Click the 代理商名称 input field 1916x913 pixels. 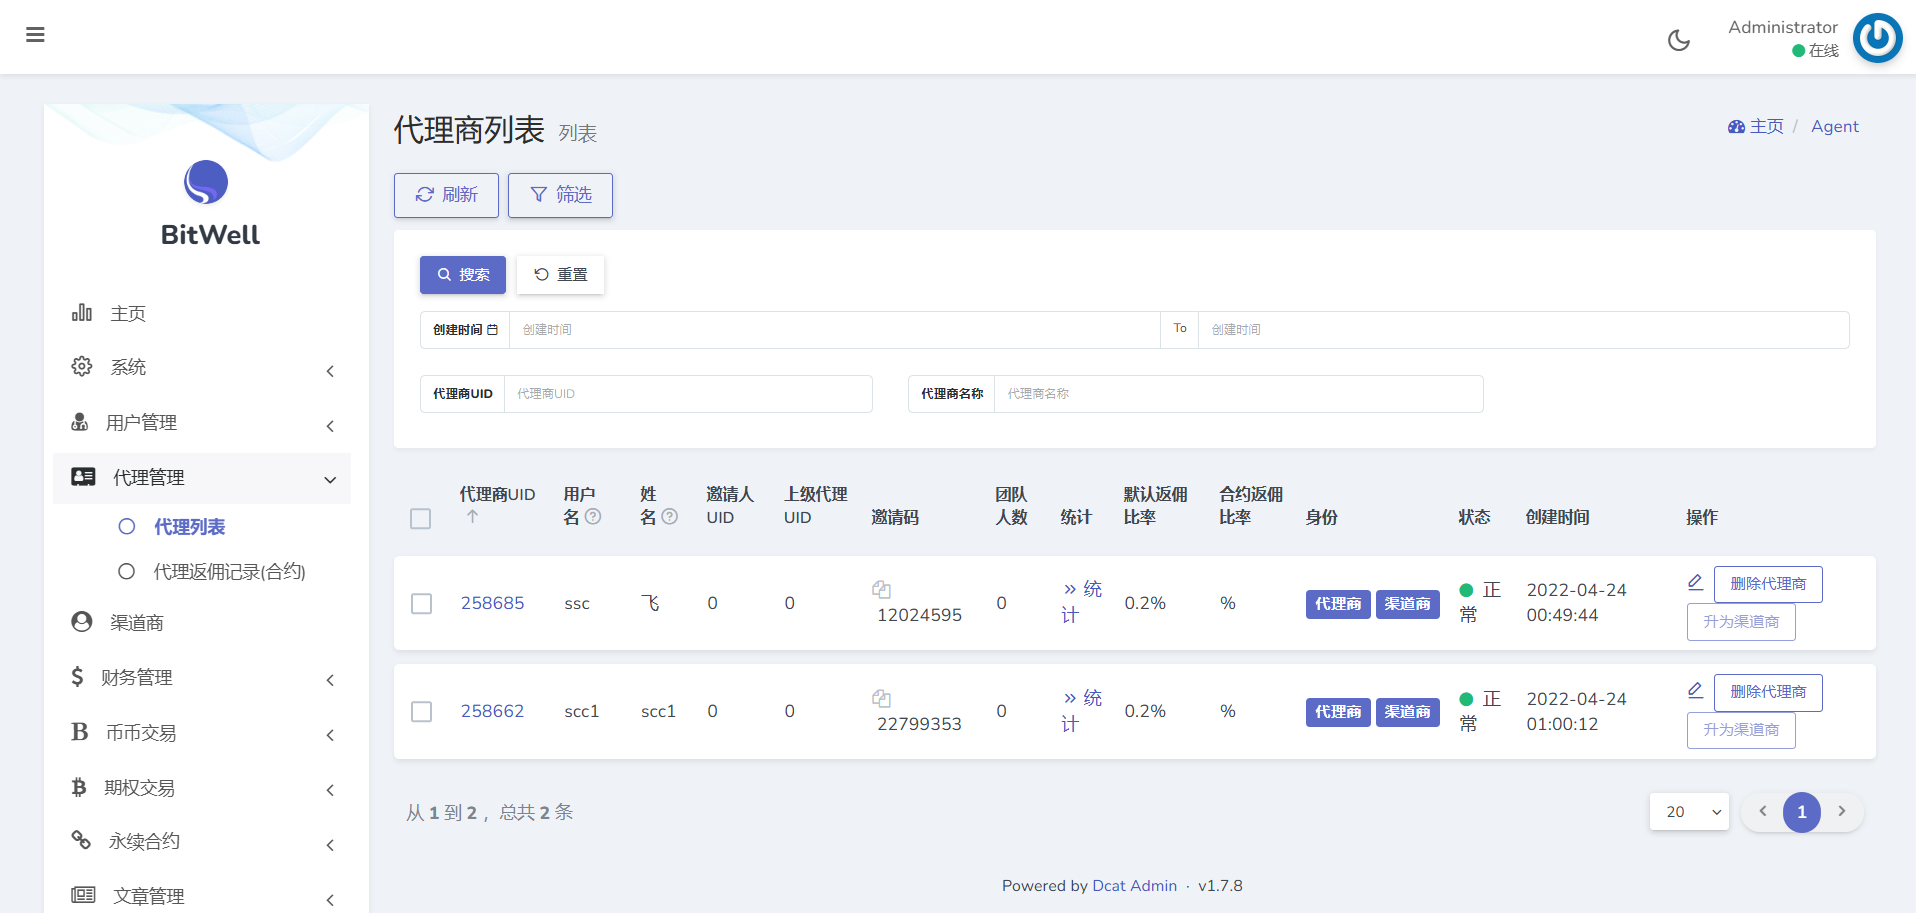1237,394
